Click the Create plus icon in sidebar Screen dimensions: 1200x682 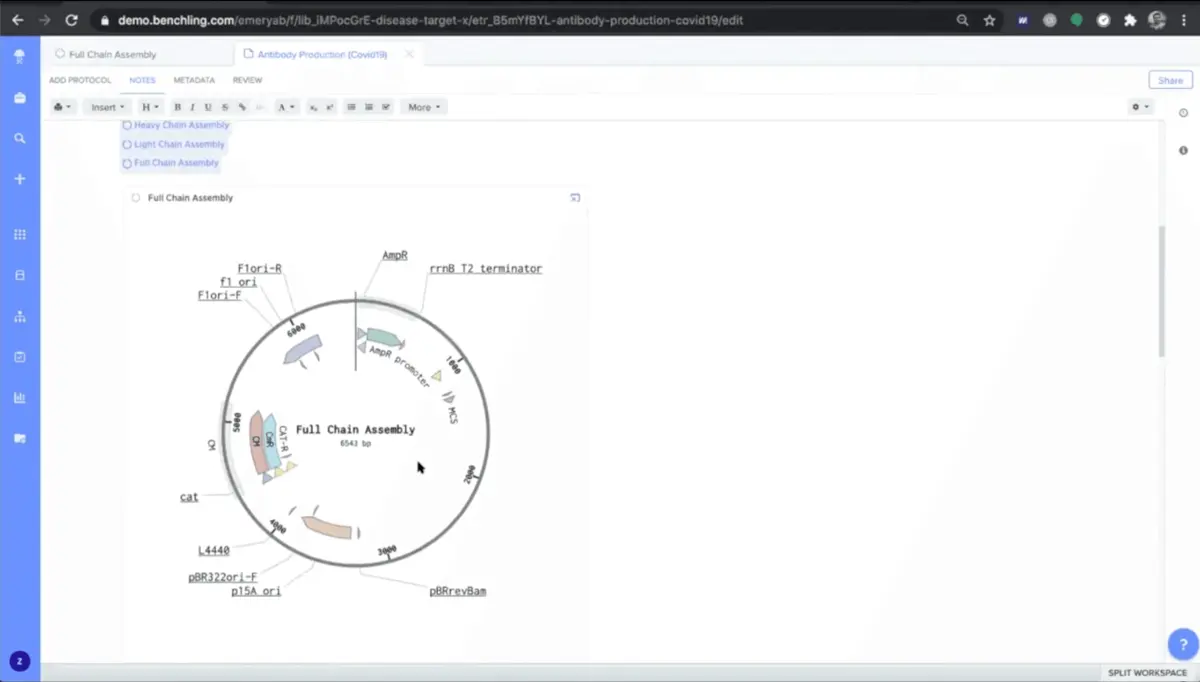tap(19, 179)
